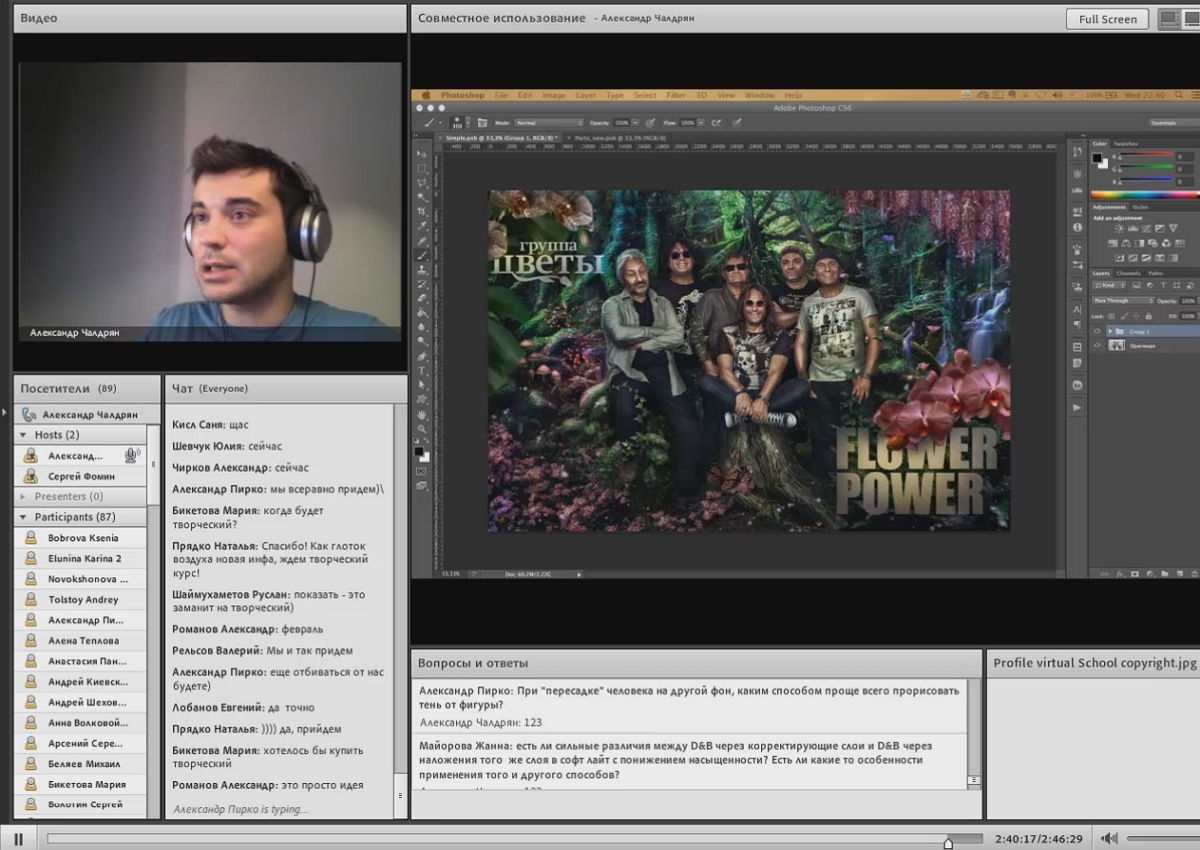Open Photoshop Window menu
Screen dimensions: 1200x850
[759, 95]
